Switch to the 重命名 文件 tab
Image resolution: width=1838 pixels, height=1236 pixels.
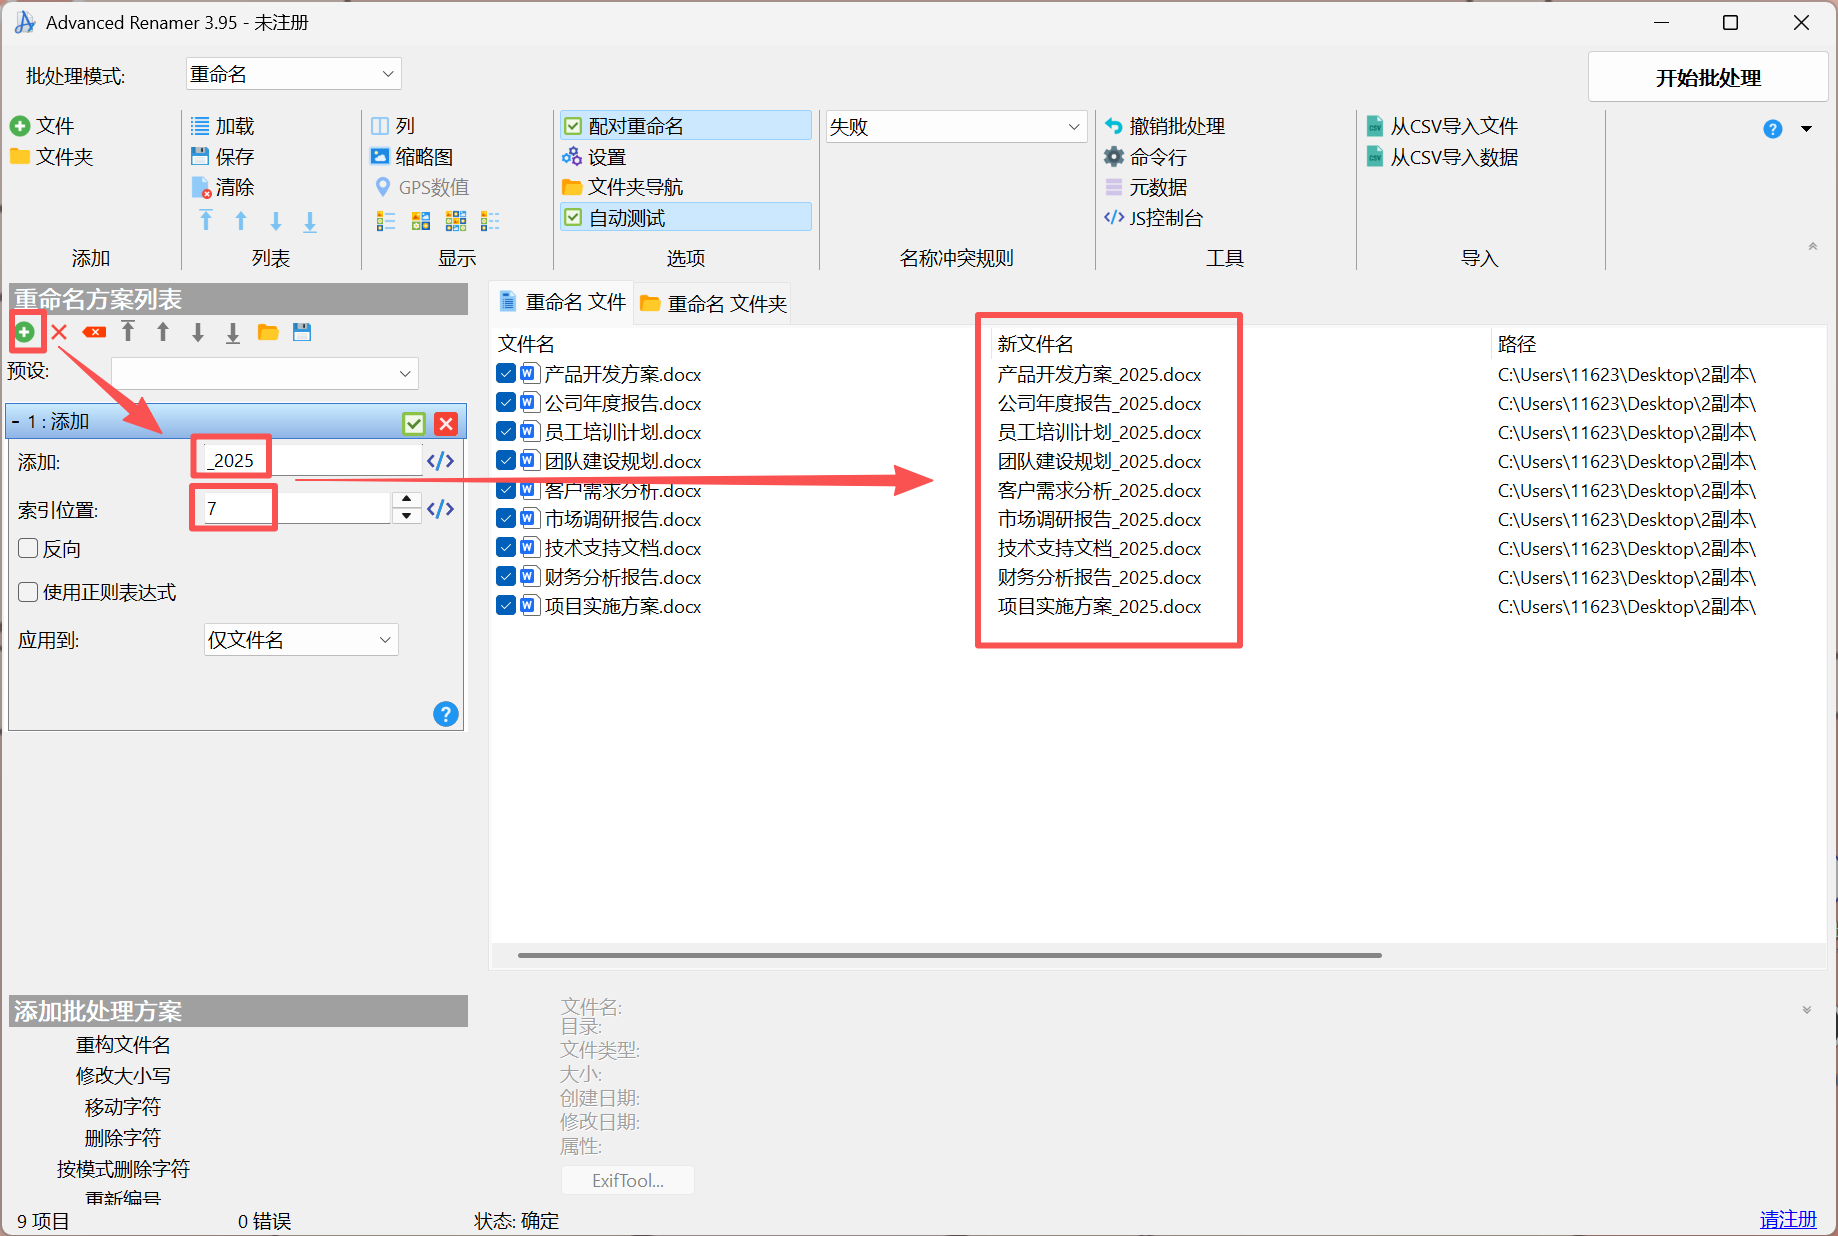(x=563, y=302)
